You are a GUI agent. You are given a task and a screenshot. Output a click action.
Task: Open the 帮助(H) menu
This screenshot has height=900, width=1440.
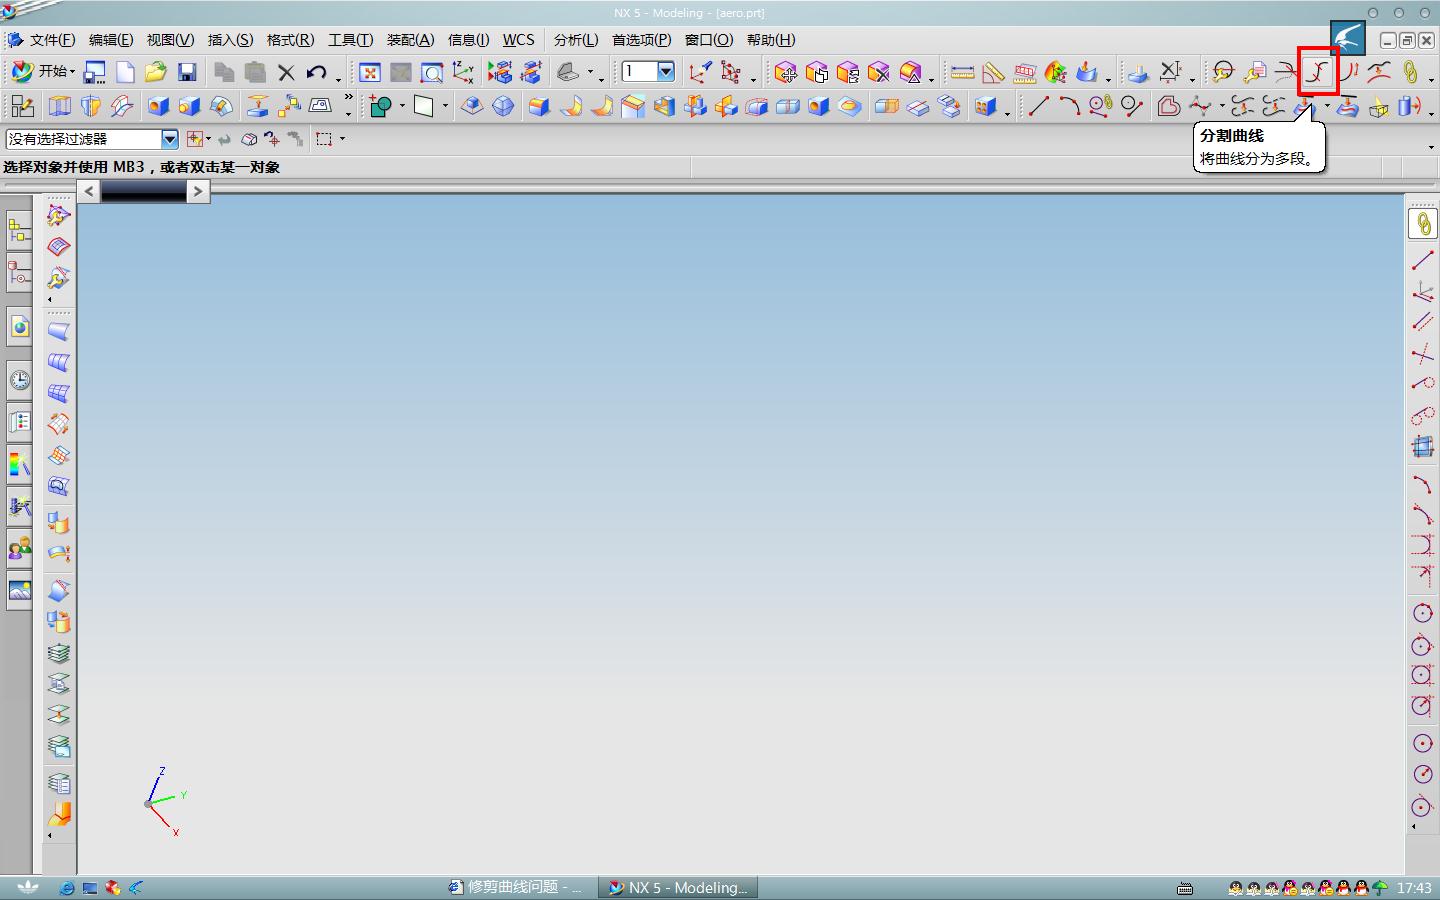771,40
